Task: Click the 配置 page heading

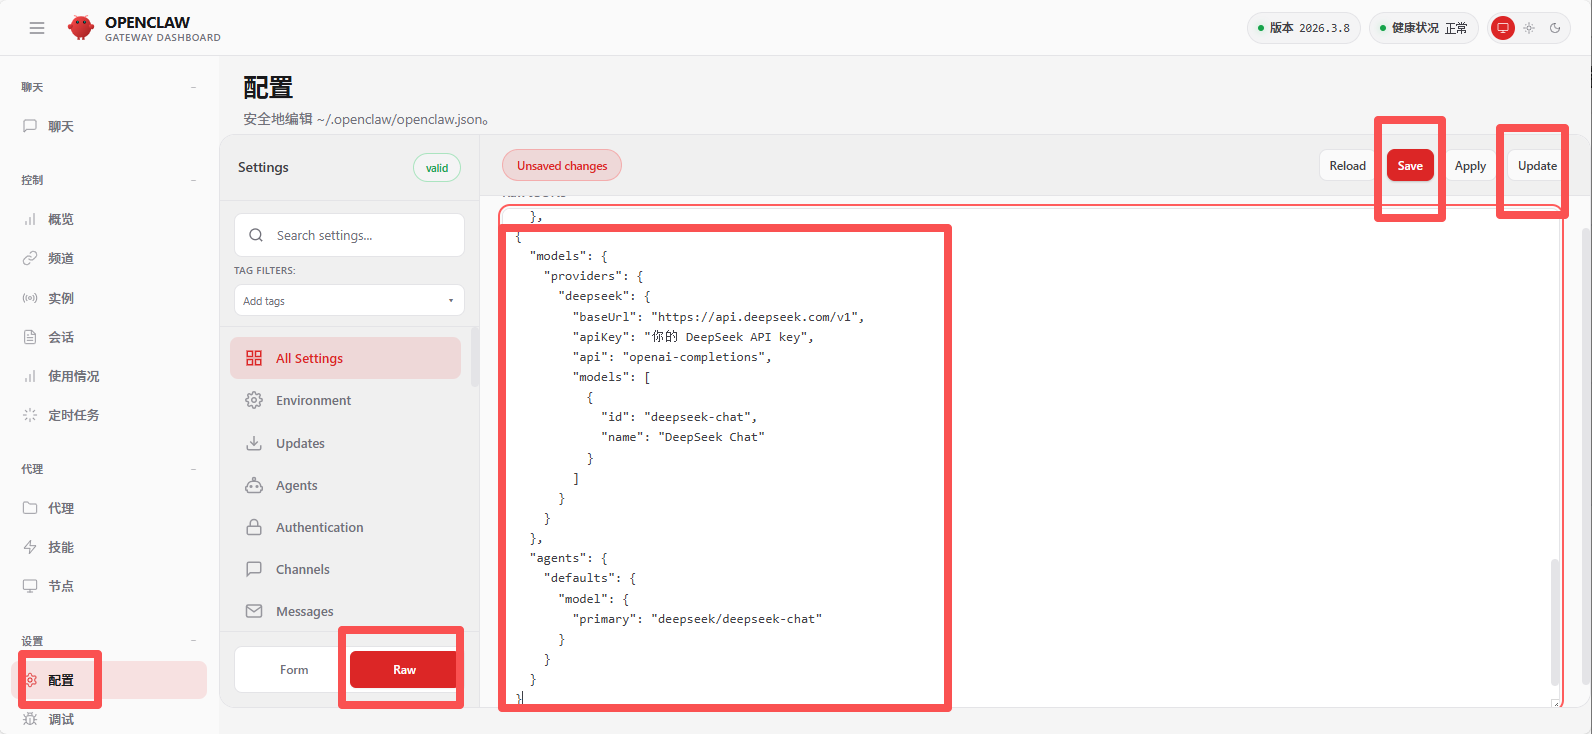Action: tap(268, 88)
